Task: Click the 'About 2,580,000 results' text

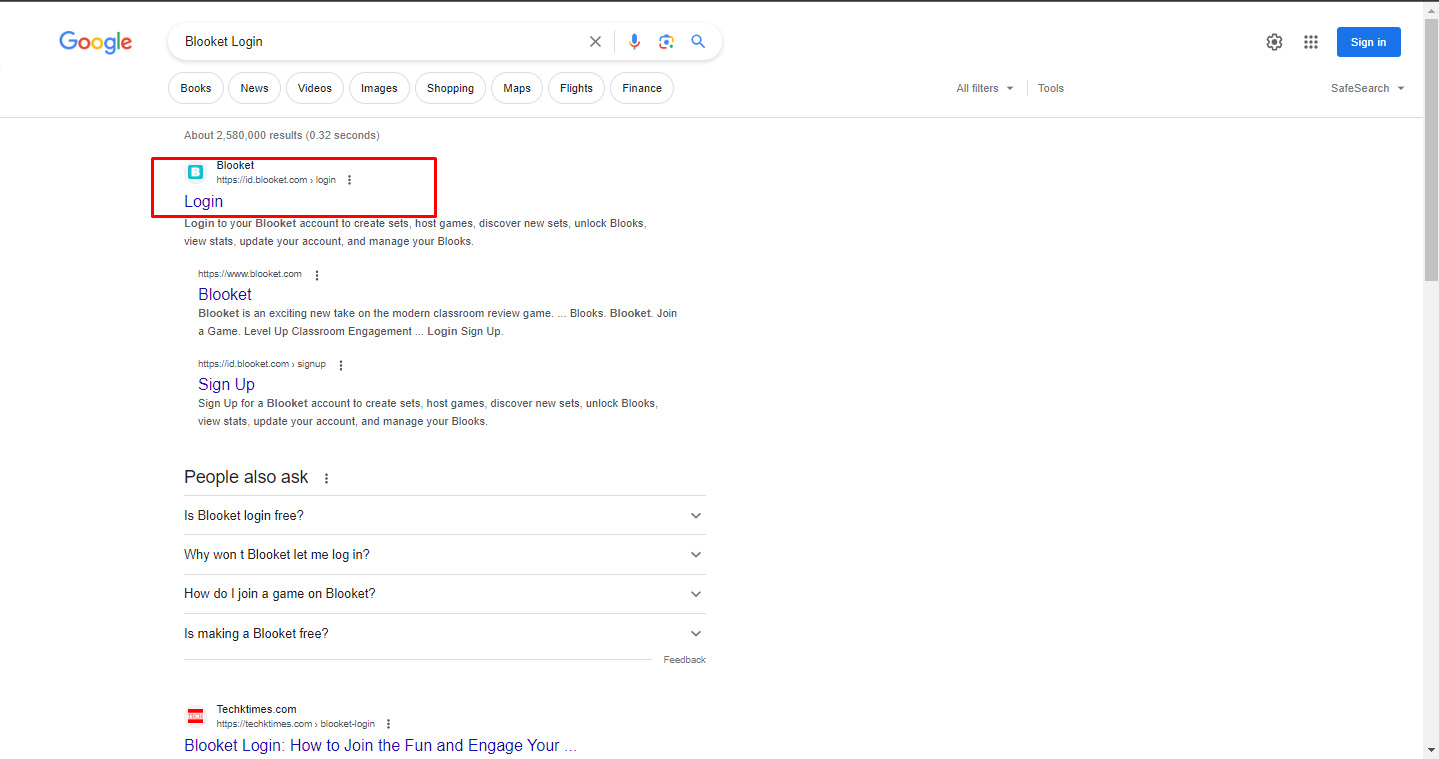Action: (x=282, y=135)
